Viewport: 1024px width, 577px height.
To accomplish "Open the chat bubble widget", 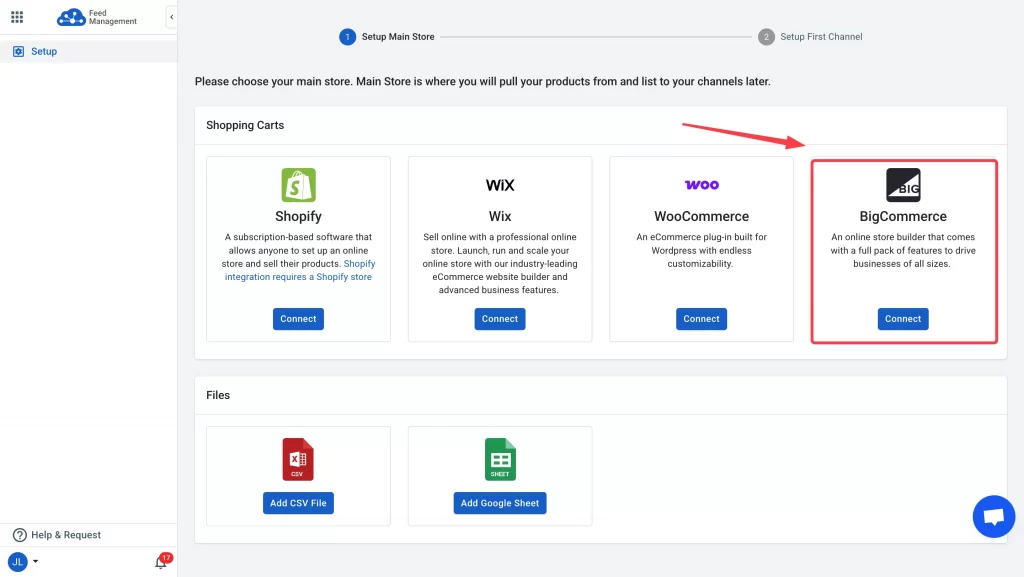I will pos(993,516).
